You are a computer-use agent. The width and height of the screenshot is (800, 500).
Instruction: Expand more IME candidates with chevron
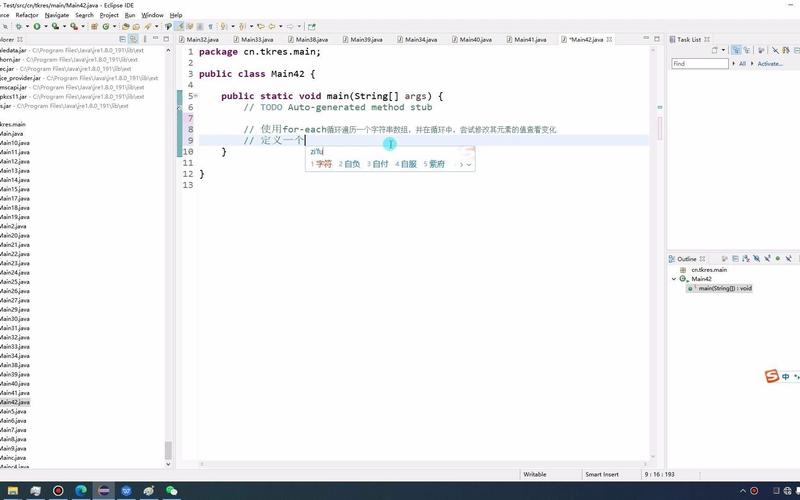469,164
